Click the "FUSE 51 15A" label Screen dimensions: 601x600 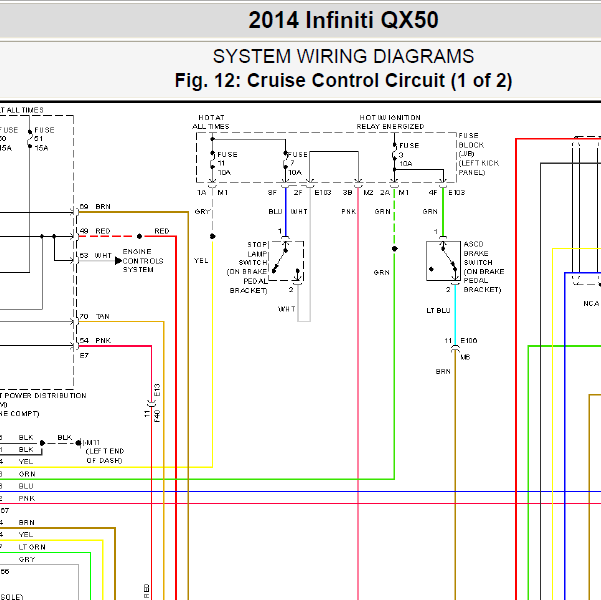44,139
